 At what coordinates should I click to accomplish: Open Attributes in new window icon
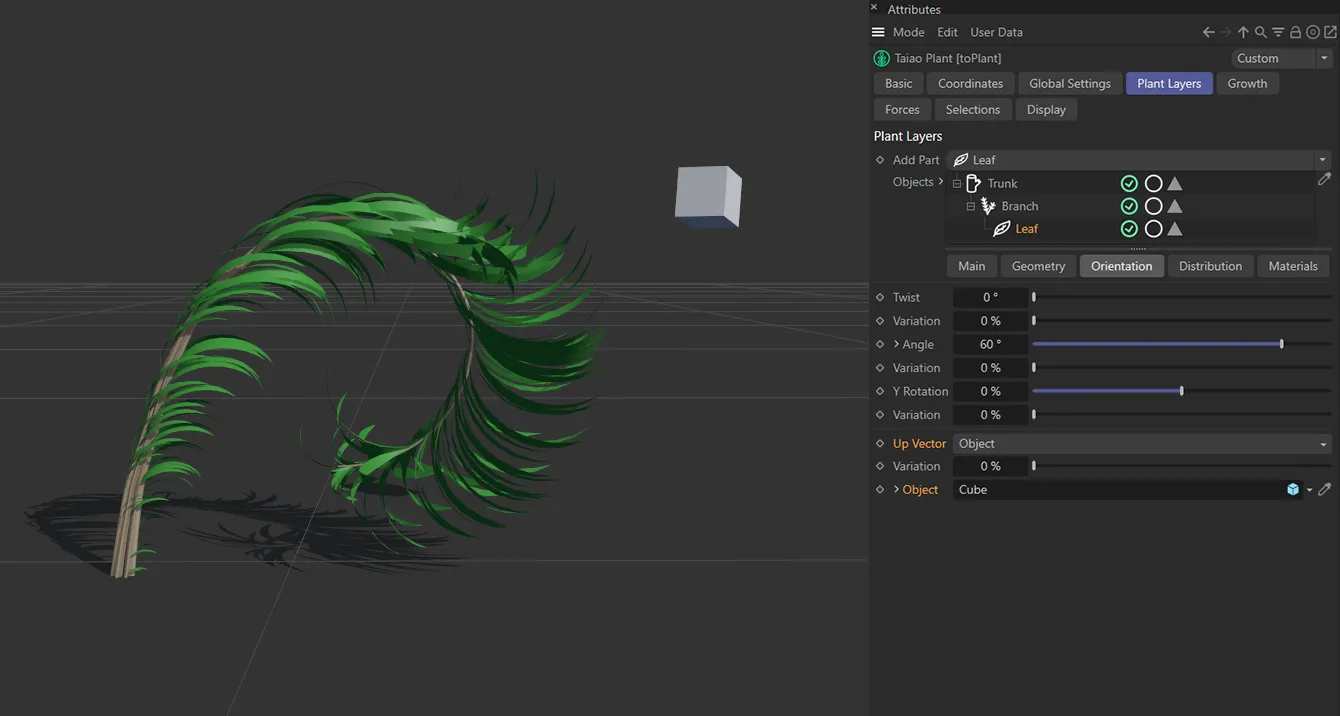1329,32
